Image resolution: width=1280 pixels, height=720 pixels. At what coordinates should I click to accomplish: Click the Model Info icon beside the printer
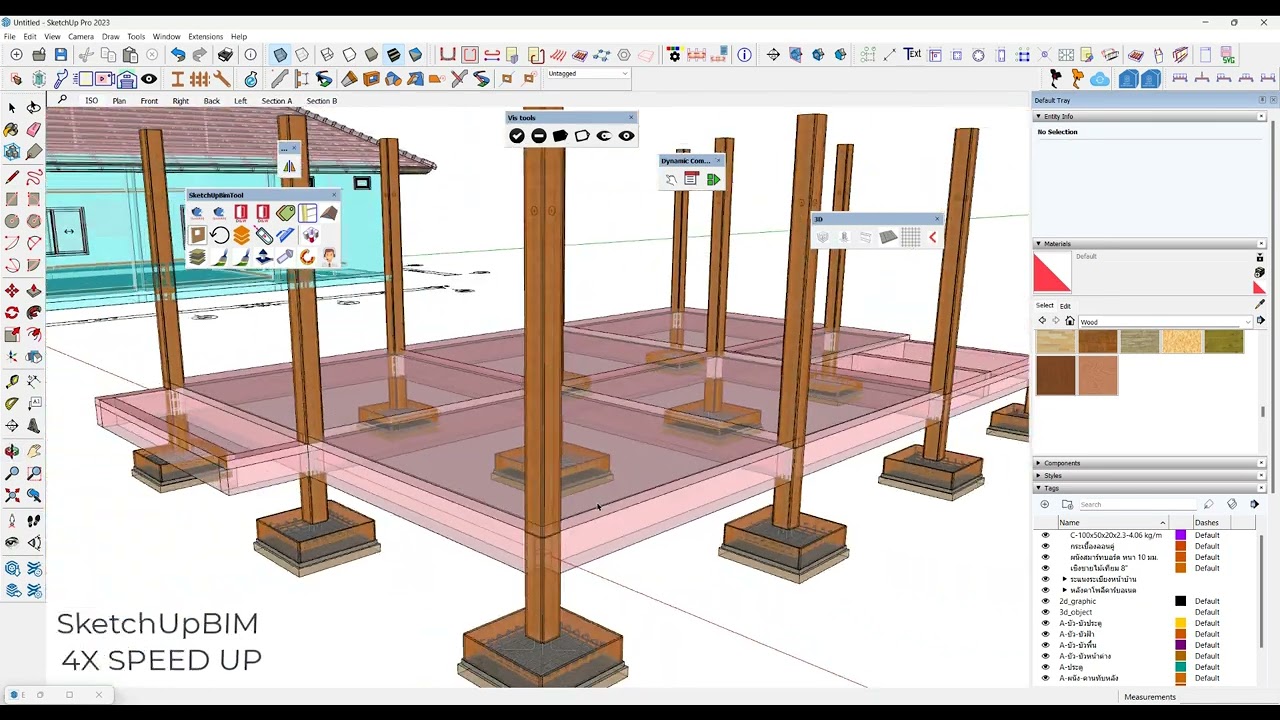click(250, 55)
